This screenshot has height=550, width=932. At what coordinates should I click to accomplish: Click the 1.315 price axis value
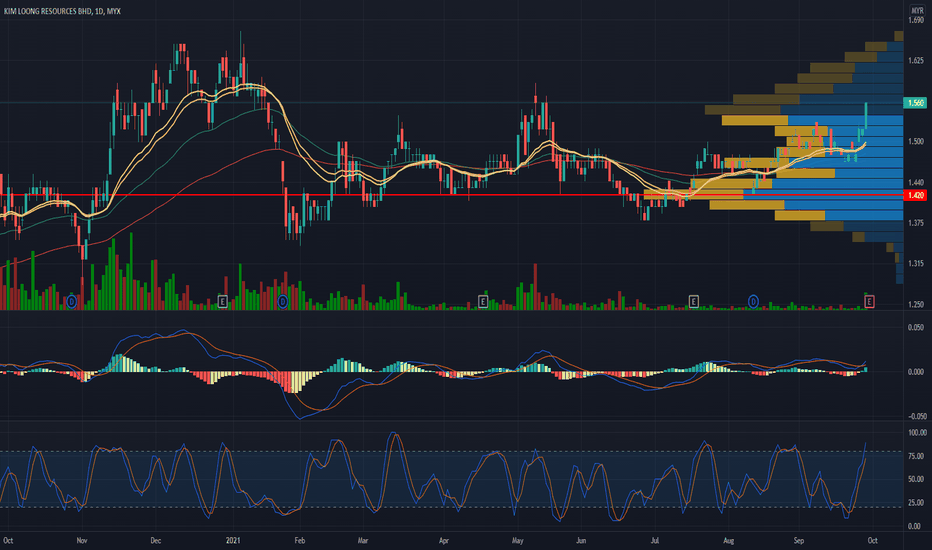[x=916, y=263]
